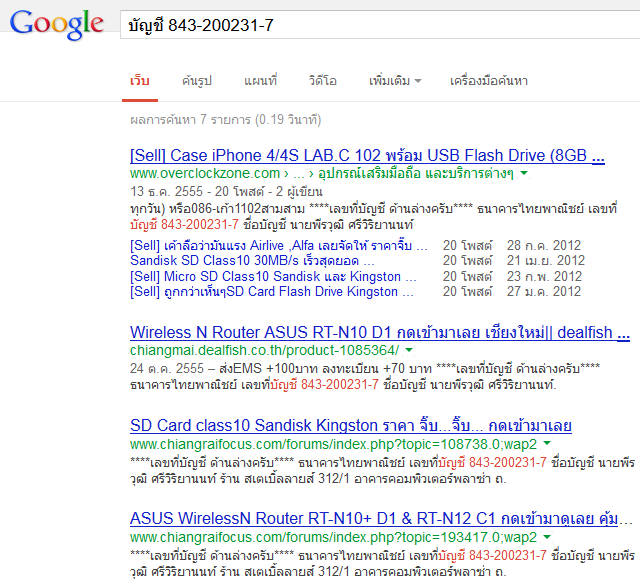This screenshot has height=585, width=640.
Task: Expand the arrow beside the chiangmai.dealfish.co.th URL
Action: pos(409,350)
